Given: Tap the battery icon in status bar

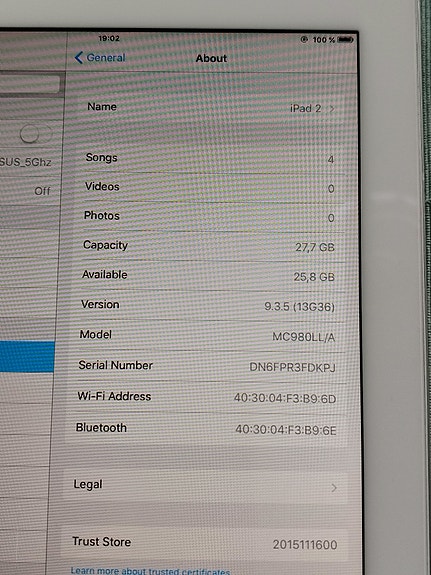Looking at the screenshot, I should point(345,39).
